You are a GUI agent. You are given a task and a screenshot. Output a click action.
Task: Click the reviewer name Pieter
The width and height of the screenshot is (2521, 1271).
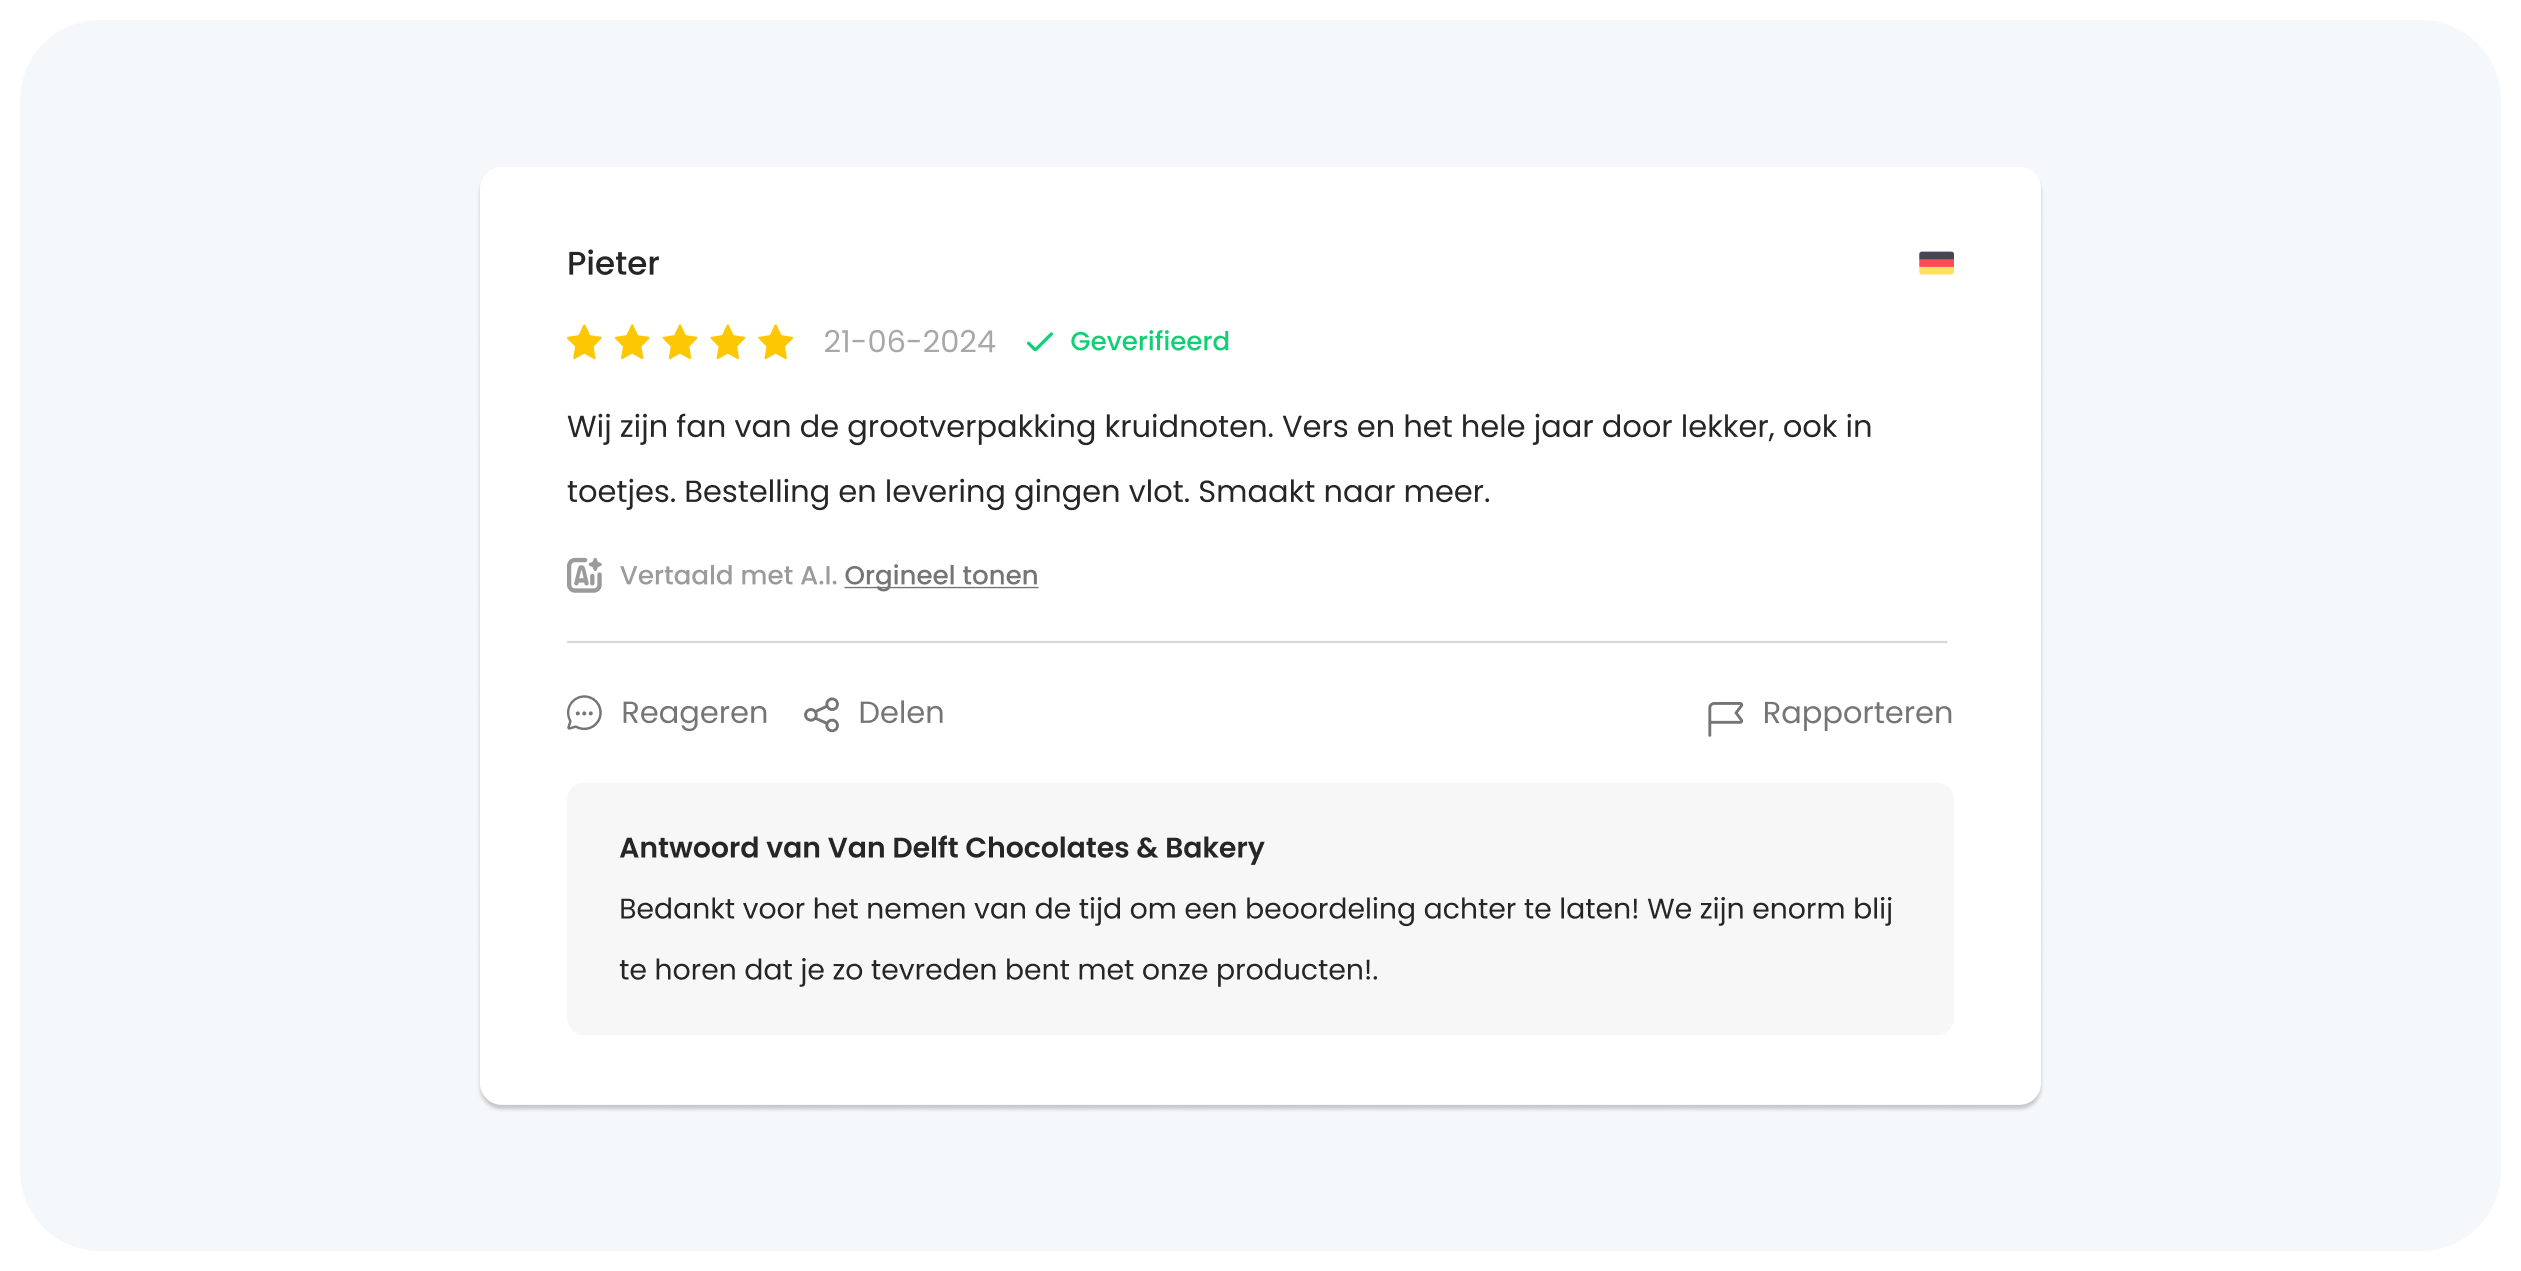613,263
